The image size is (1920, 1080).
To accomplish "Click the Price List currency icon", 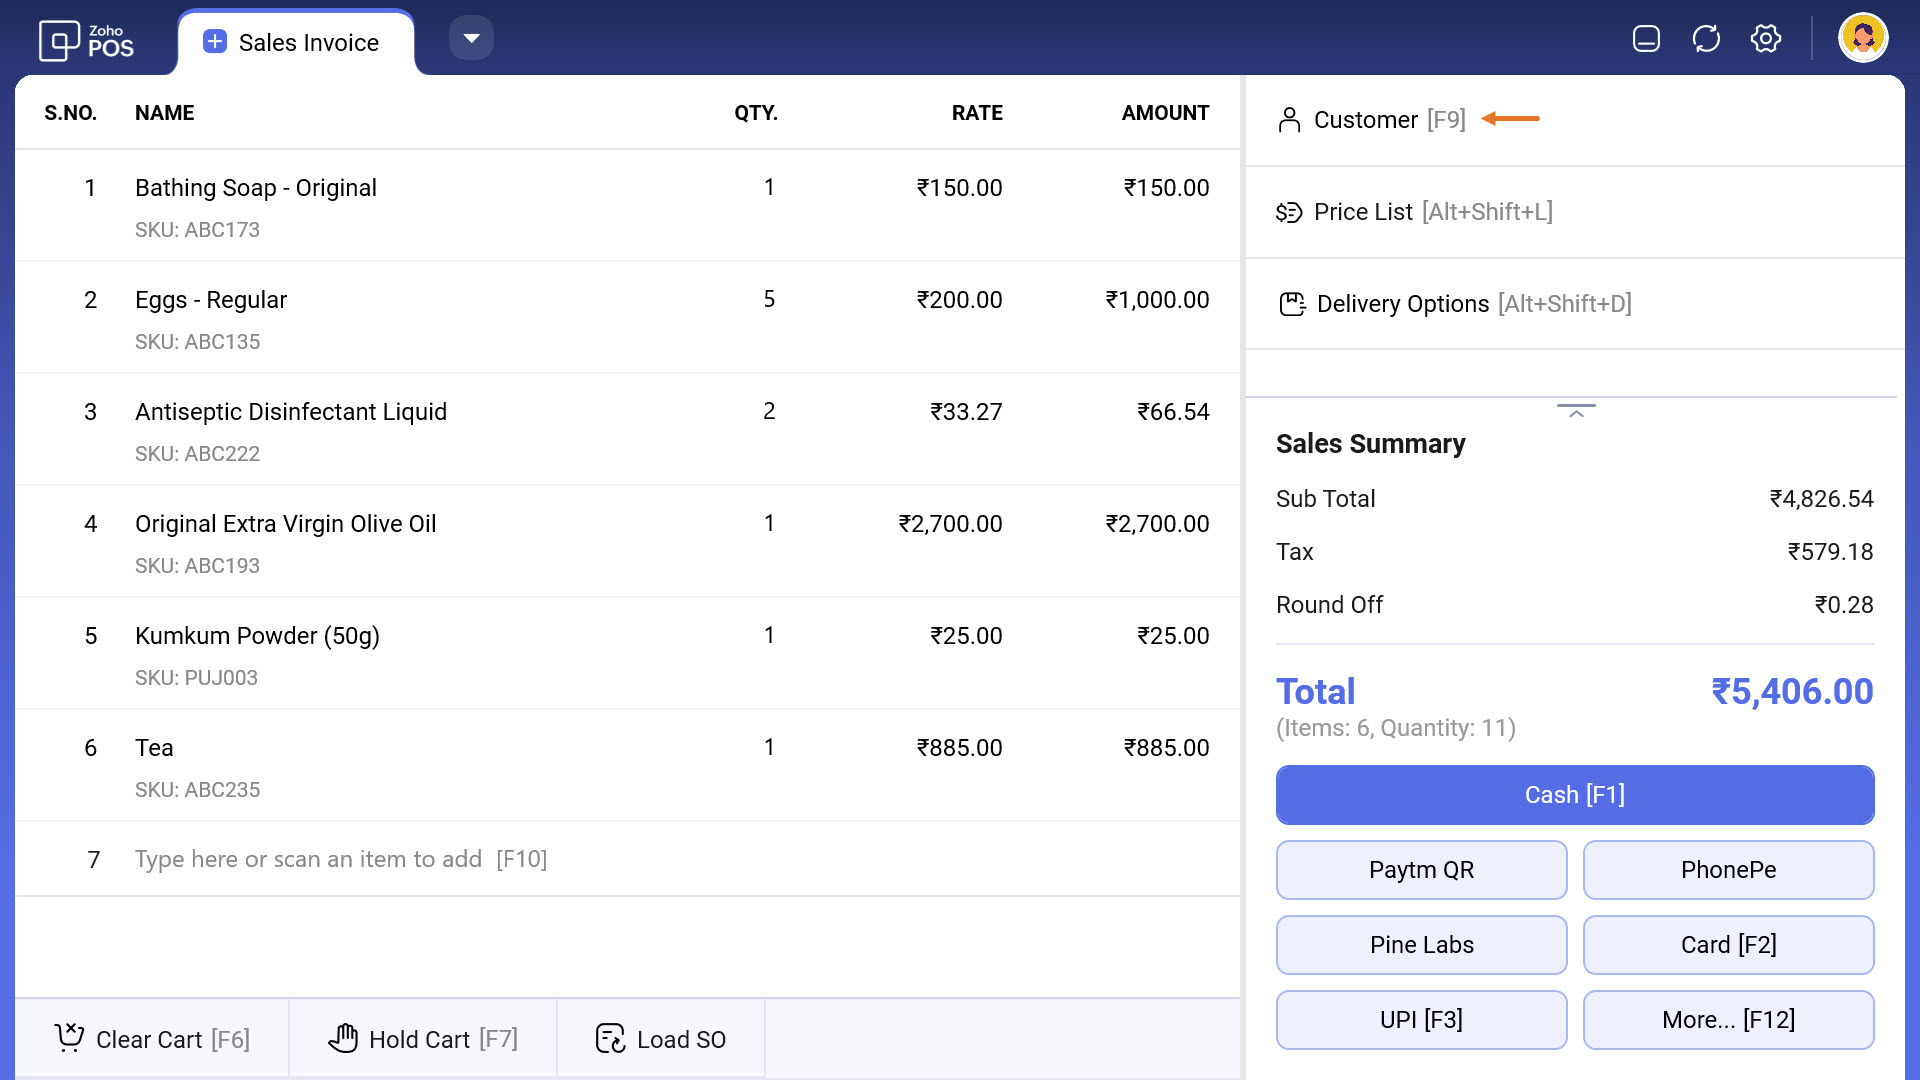I will click(1289, 212).
